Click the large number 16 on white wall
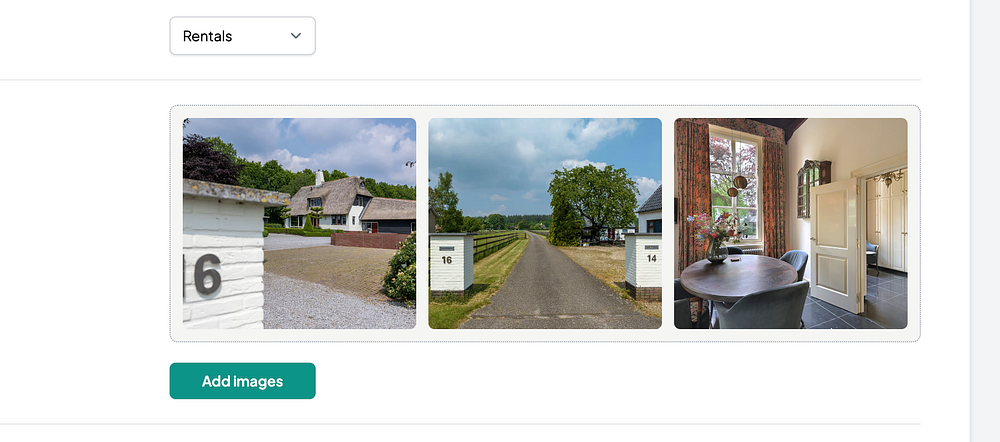The image size is (1000, 442). click(203, 275)
